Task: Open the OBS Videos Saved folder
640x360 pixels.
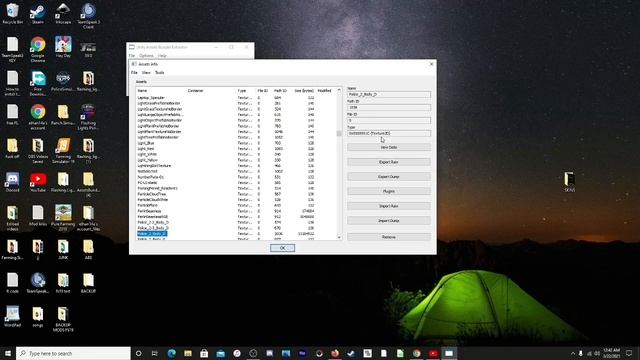Action: pos(38,151)
